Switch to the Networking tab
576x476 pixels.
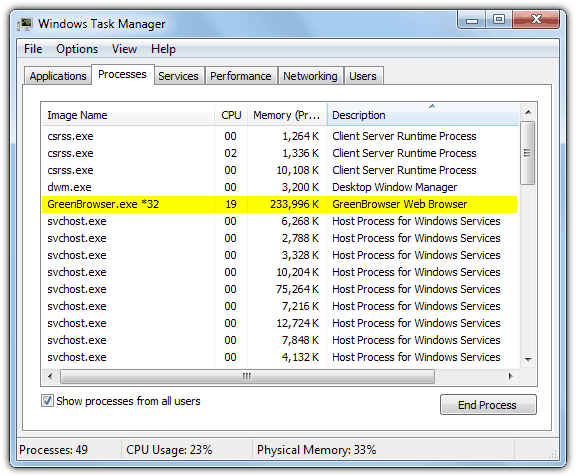310,76
